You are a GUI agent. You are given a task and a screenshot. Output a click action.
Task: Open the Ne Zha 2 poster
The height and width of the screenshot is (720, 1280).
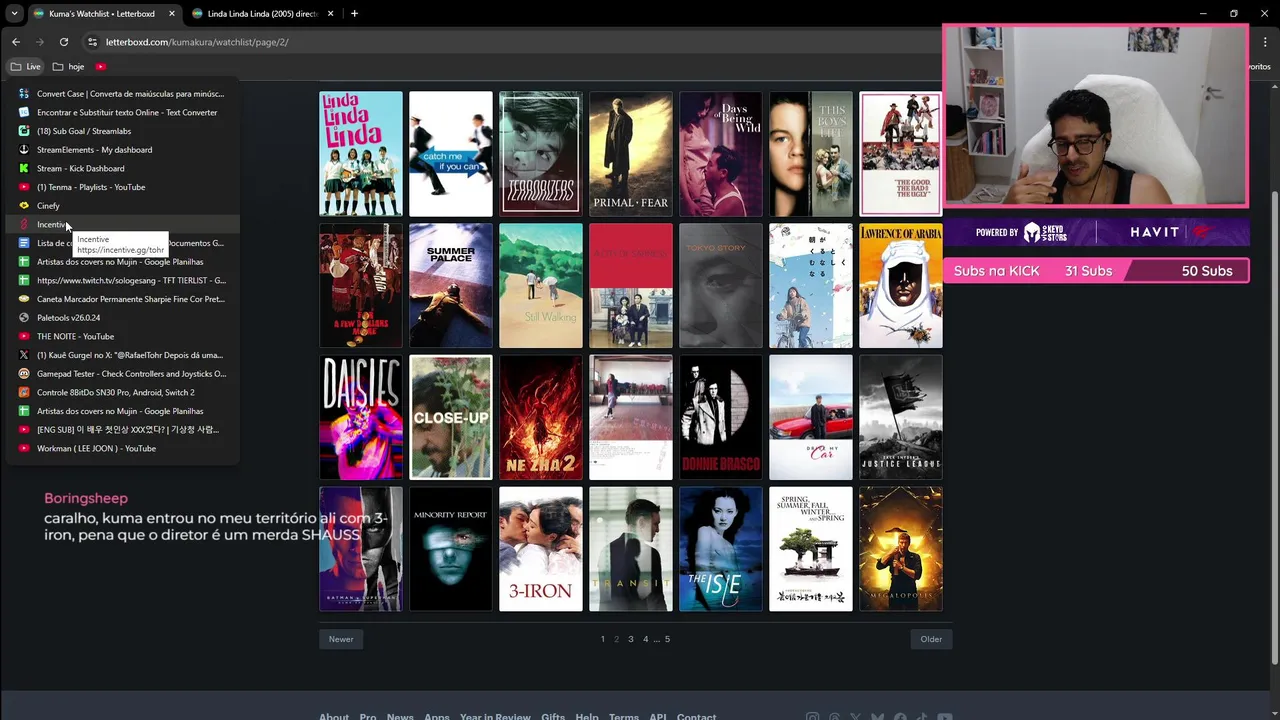click(541, 417)
